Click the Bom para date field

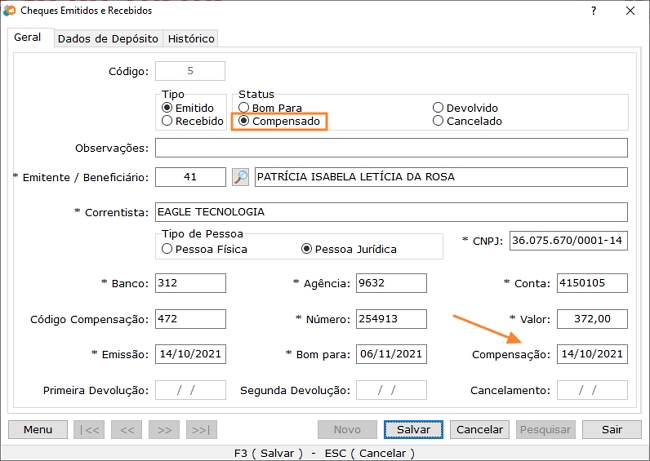(x=391, y=354)
